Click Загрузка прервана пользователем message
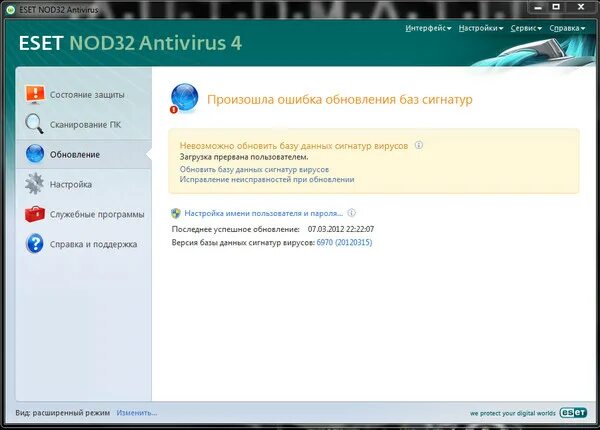 [x=244, y=157]
